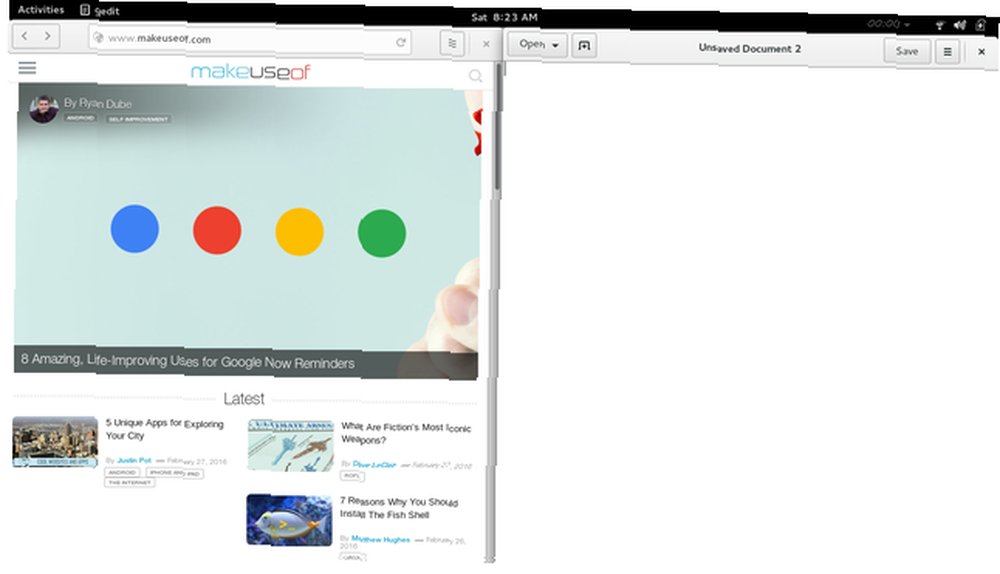Save the unsaved document in gedit
Image resolution: width=1000 pixels, height=574 pixels.
coord(906,51)
